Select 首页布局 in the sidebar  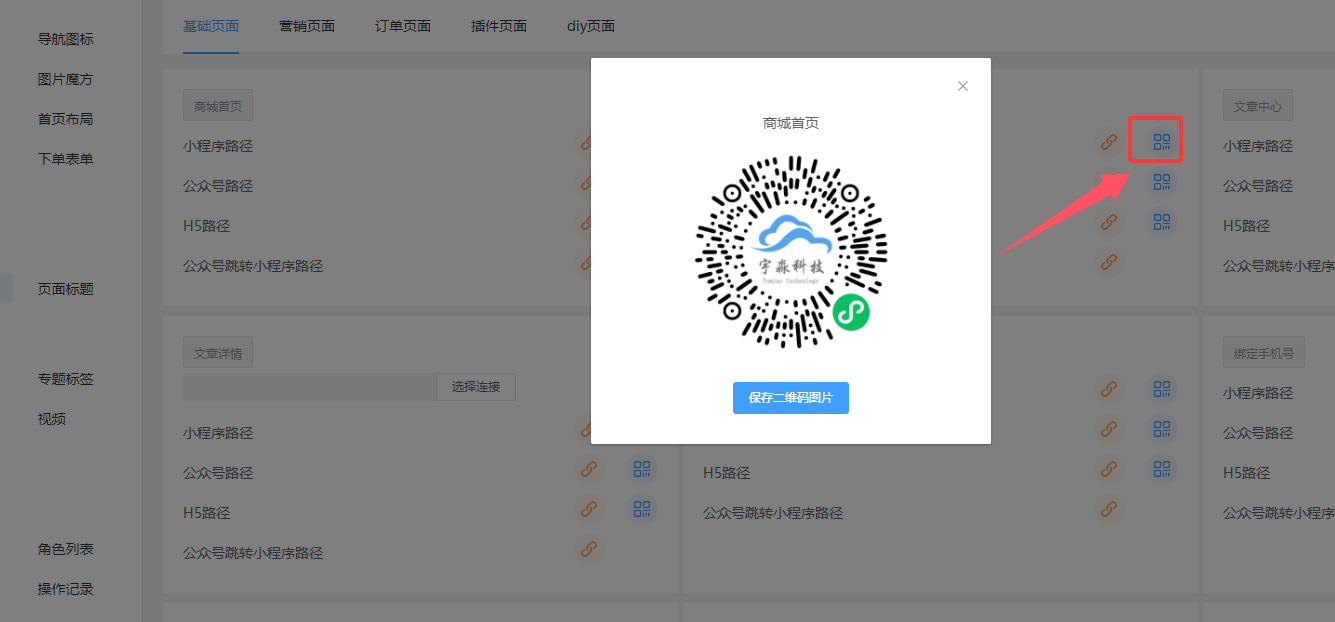click(66, 119)
